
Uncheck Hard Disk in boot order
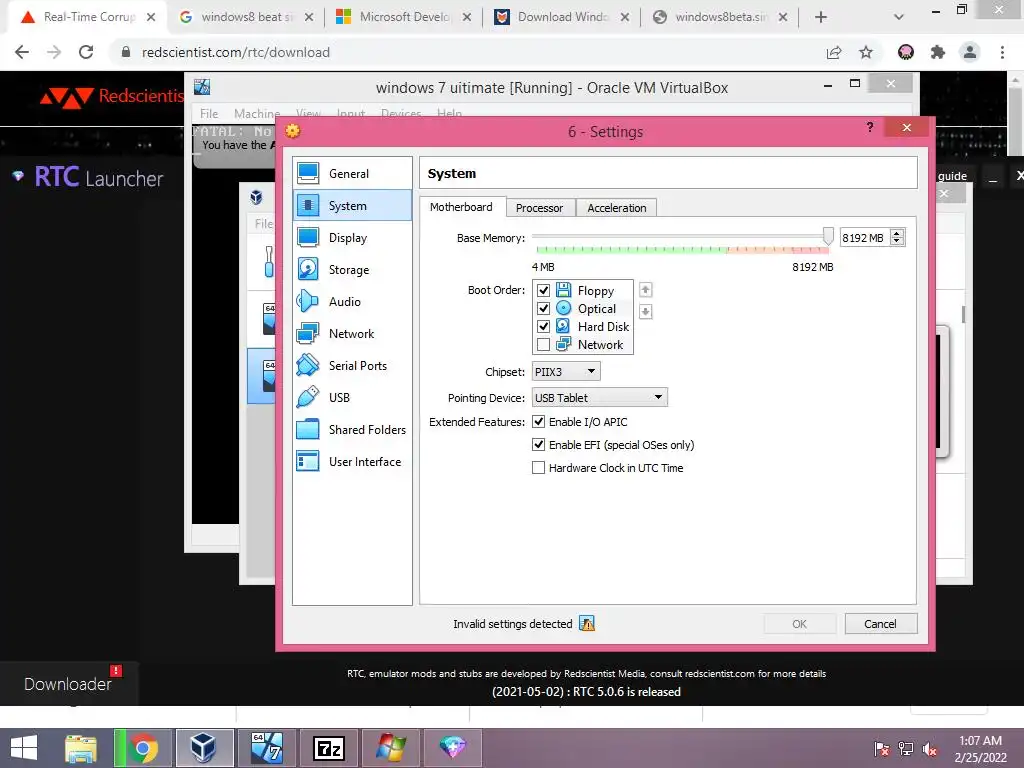(x=543, y=326)
